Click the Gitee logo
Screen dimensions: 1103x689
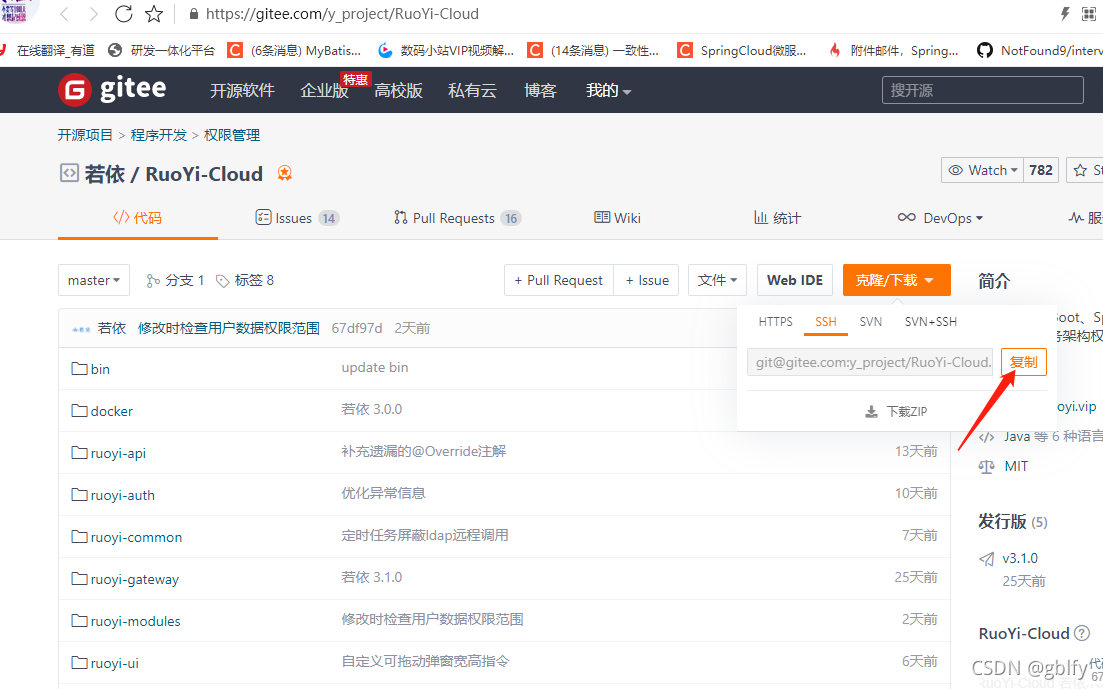[112, 89]
